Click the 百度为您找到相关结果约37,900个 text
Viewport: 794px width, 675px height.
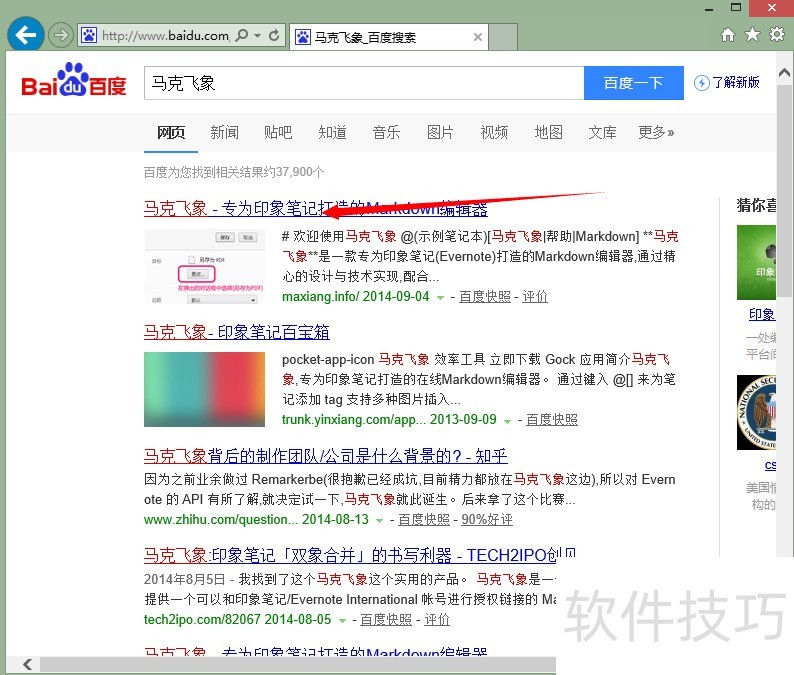tap(234, 172)
